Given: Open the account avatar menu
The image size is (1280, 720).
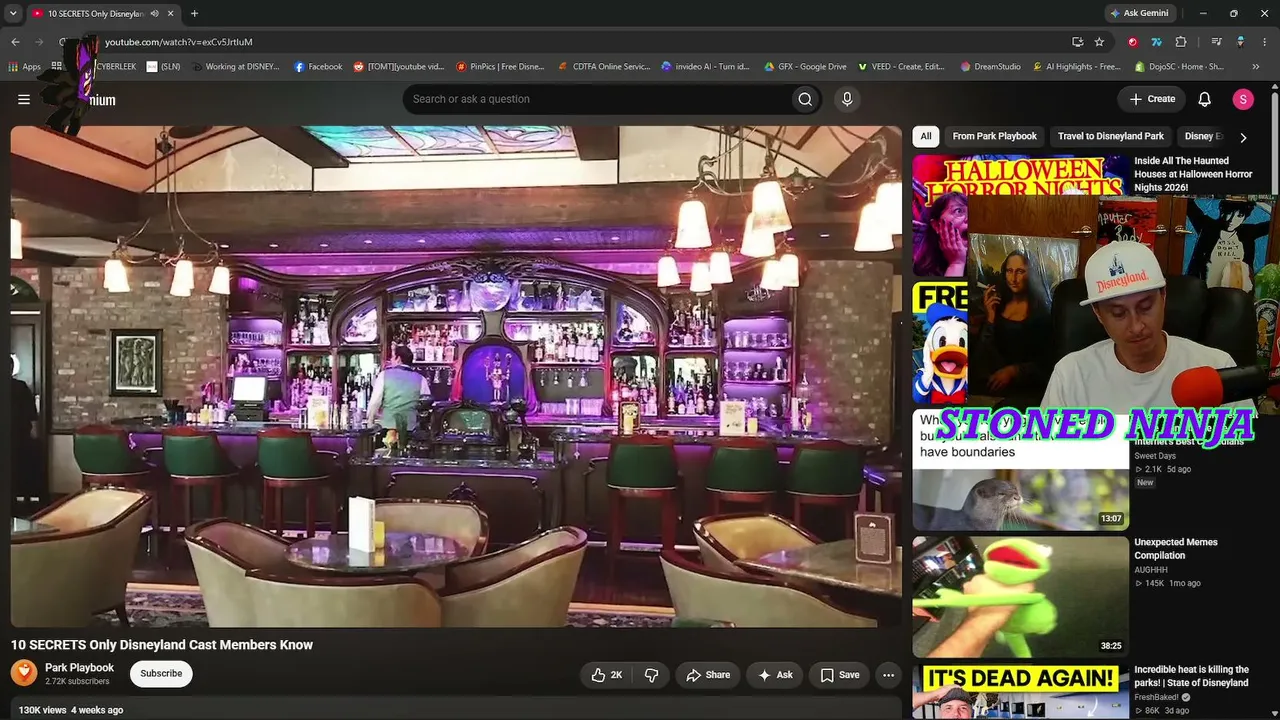Looking at the screenshot, I should click(1243, 99).
